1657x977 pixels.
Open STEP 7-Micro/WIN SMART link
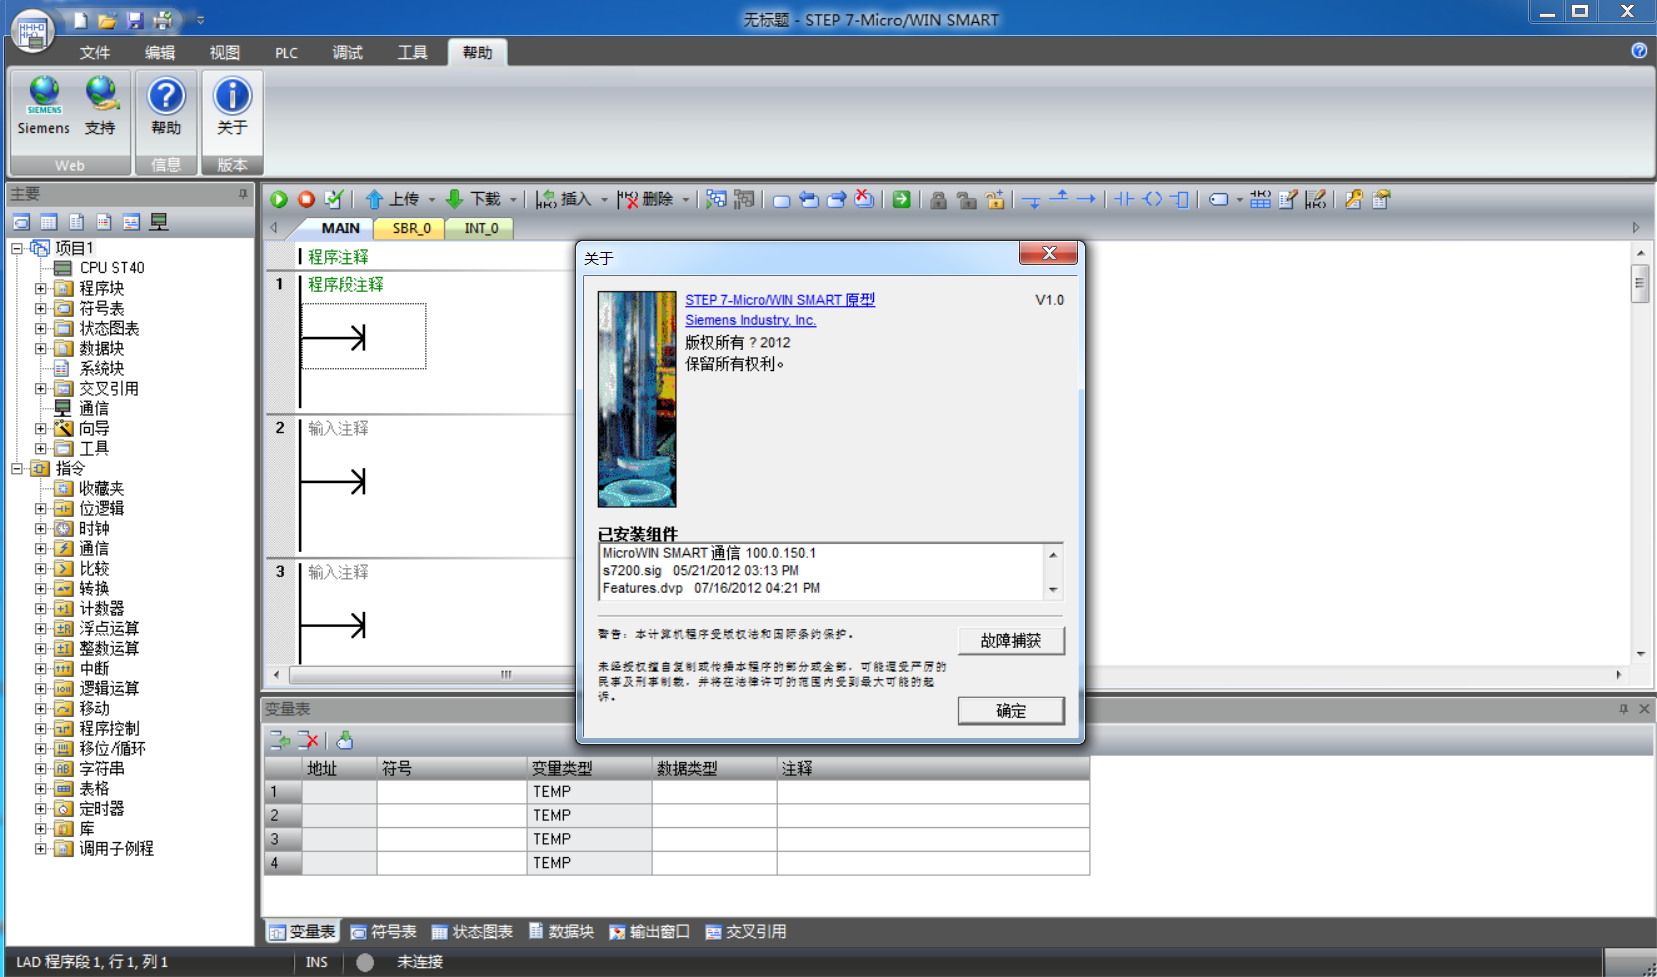(779, 300)
